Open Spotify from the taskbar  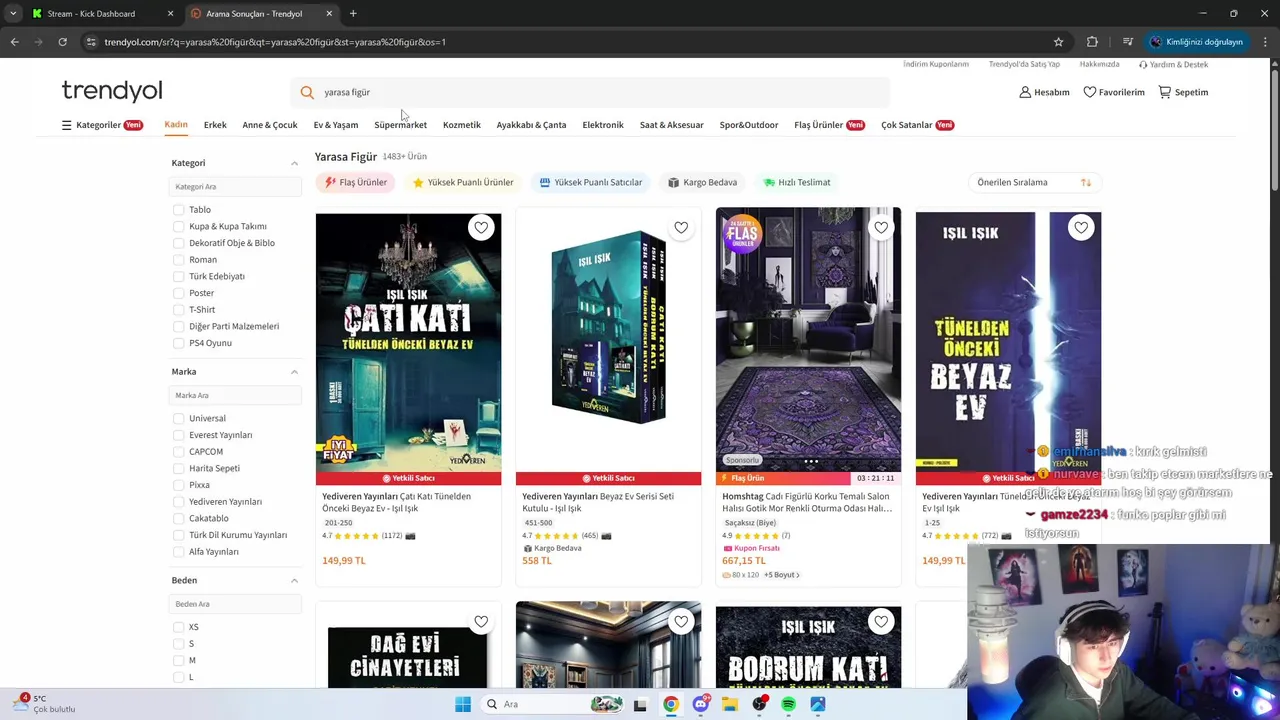click(788, 704)
